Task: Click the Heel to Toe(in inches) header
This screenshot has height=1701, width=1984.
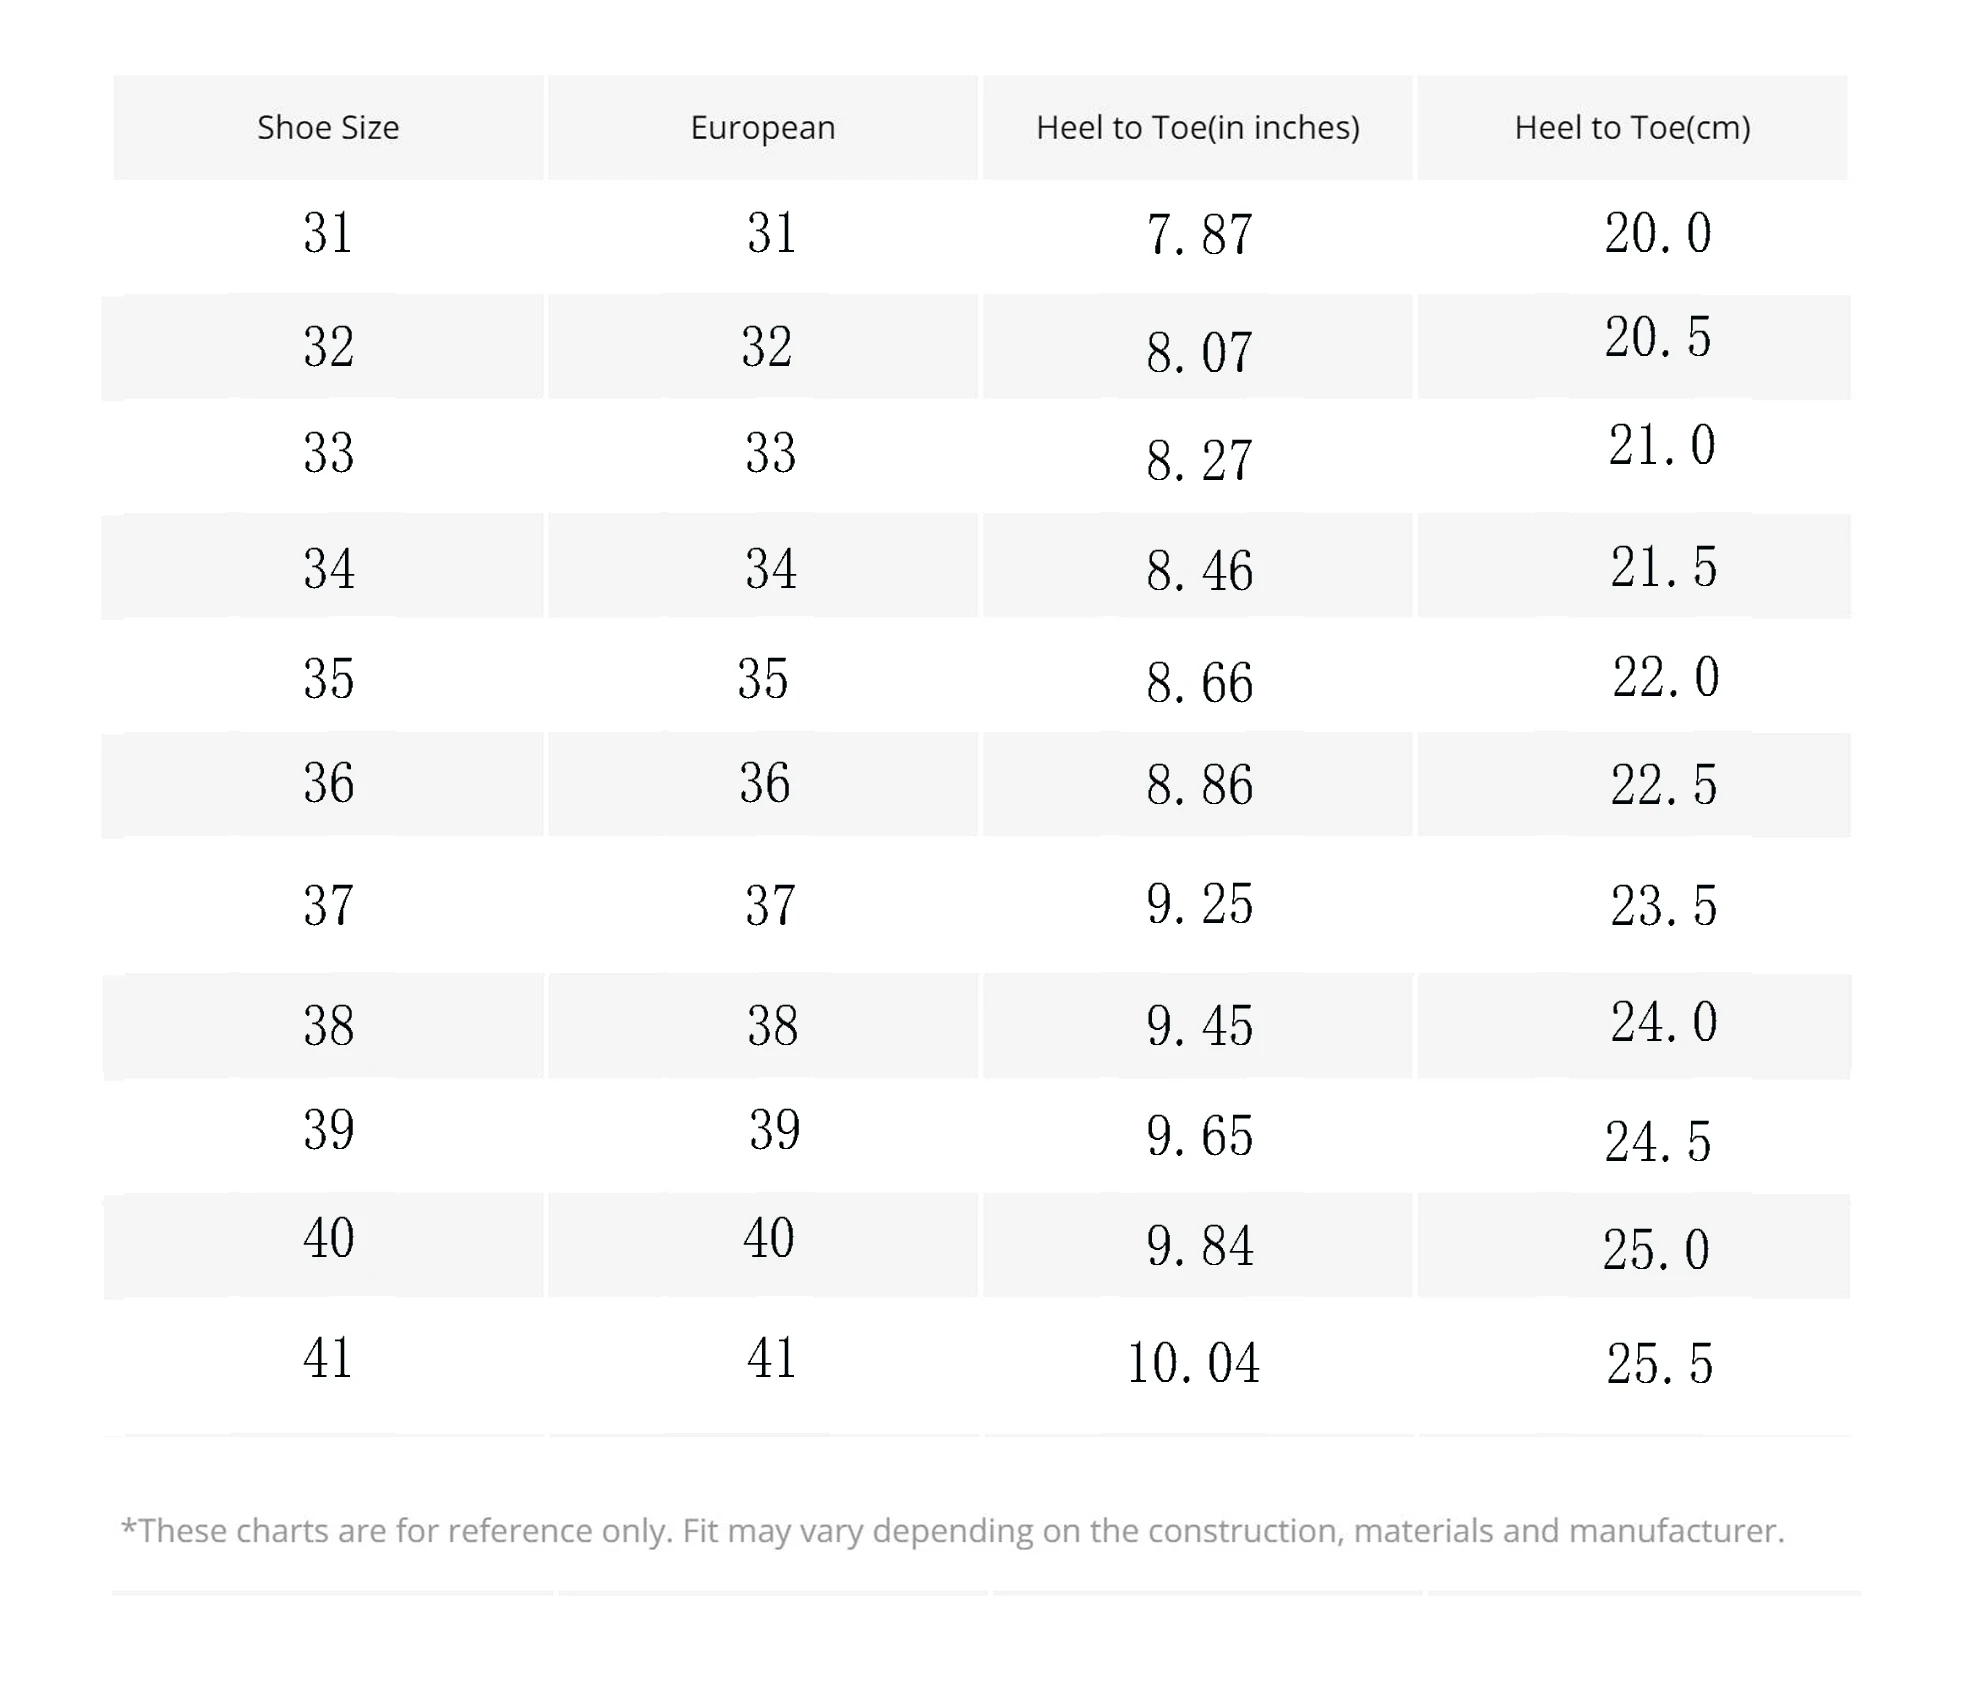Action: click(x=1197, y=128)
